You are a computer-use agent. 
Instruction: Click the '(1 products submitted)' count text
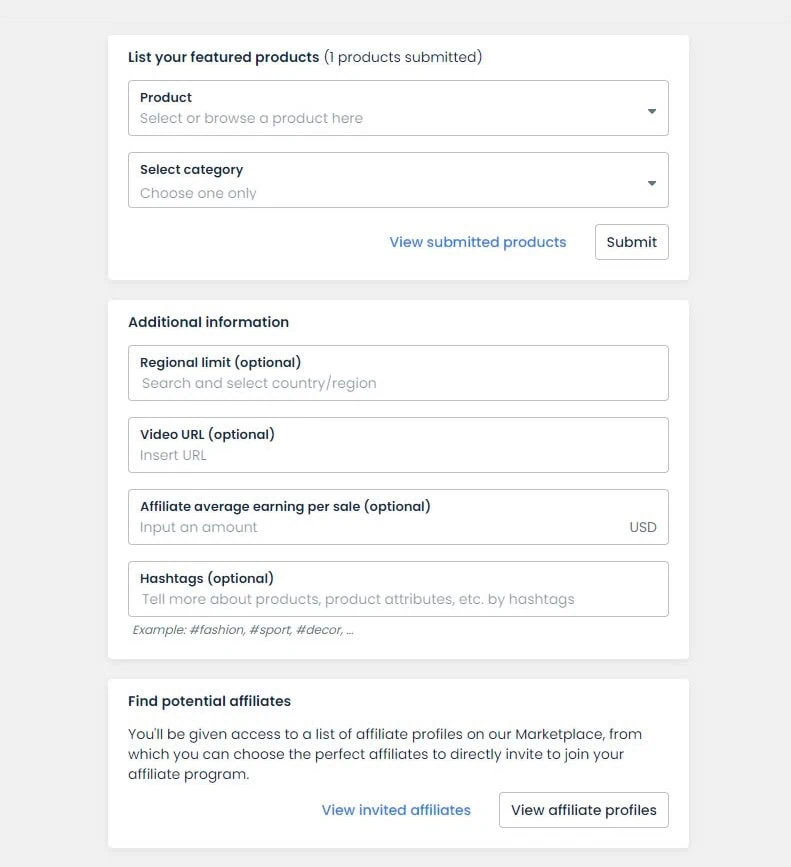403,57
